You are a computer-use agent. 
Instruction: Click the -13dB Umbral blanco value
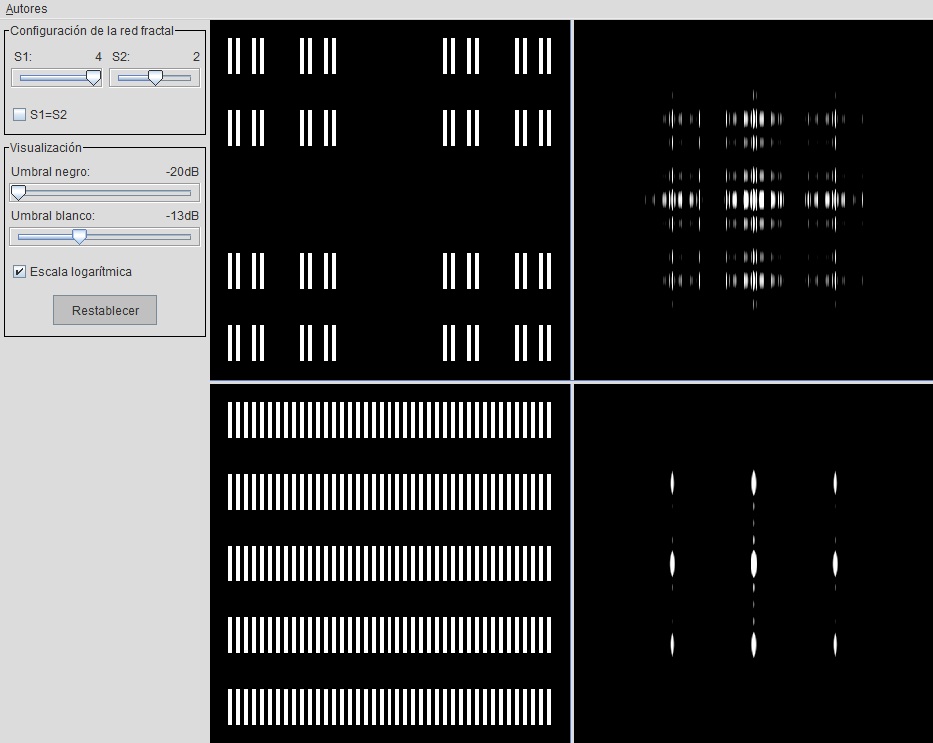(182, 216)
